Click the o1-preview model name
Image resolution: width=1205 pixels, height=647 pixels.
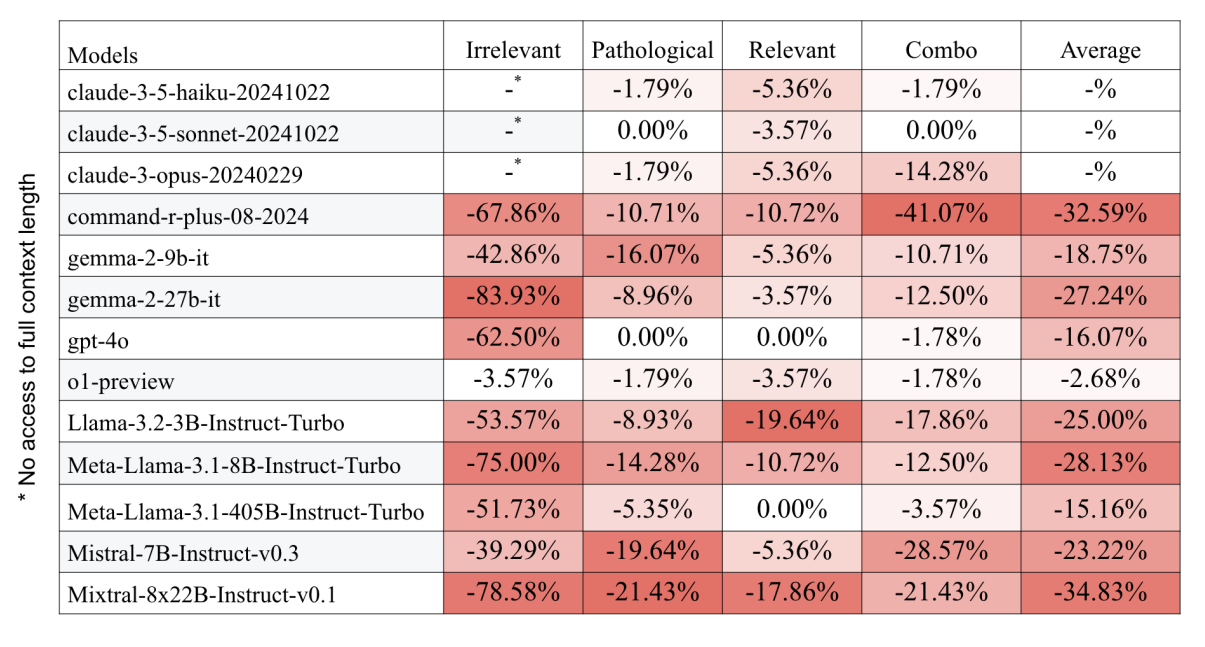tap(121, 381)
